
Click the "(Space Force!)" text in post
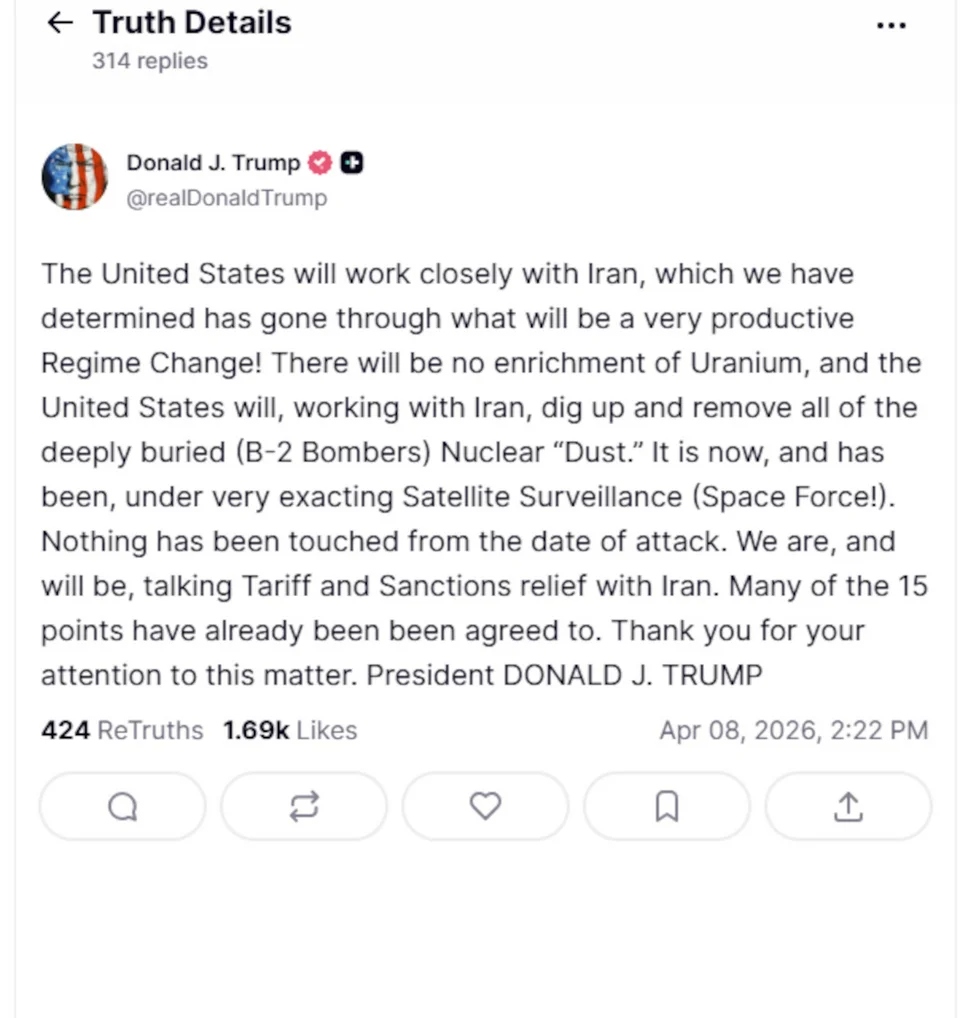point(811,497)
